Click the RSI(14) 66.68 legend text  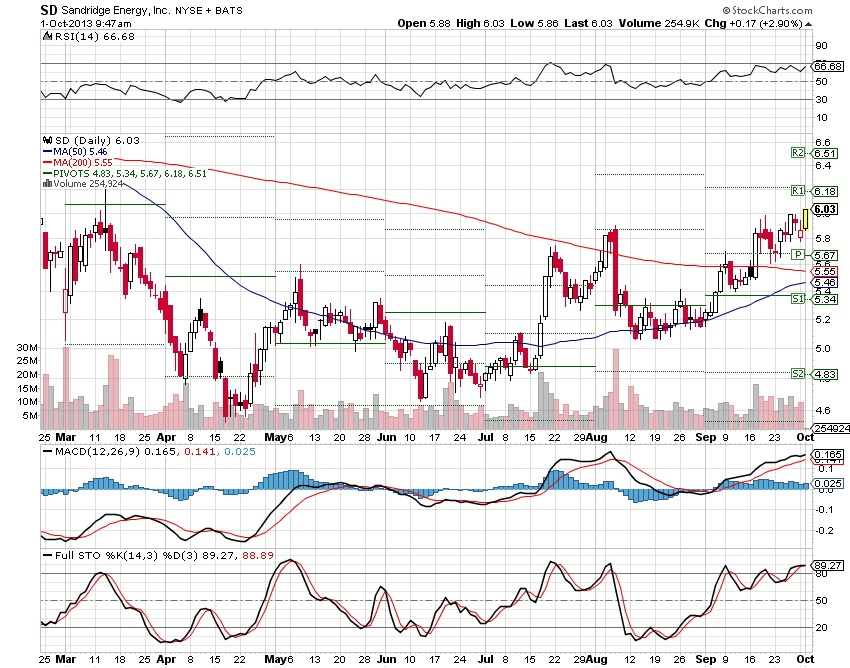tap(95, 36)
